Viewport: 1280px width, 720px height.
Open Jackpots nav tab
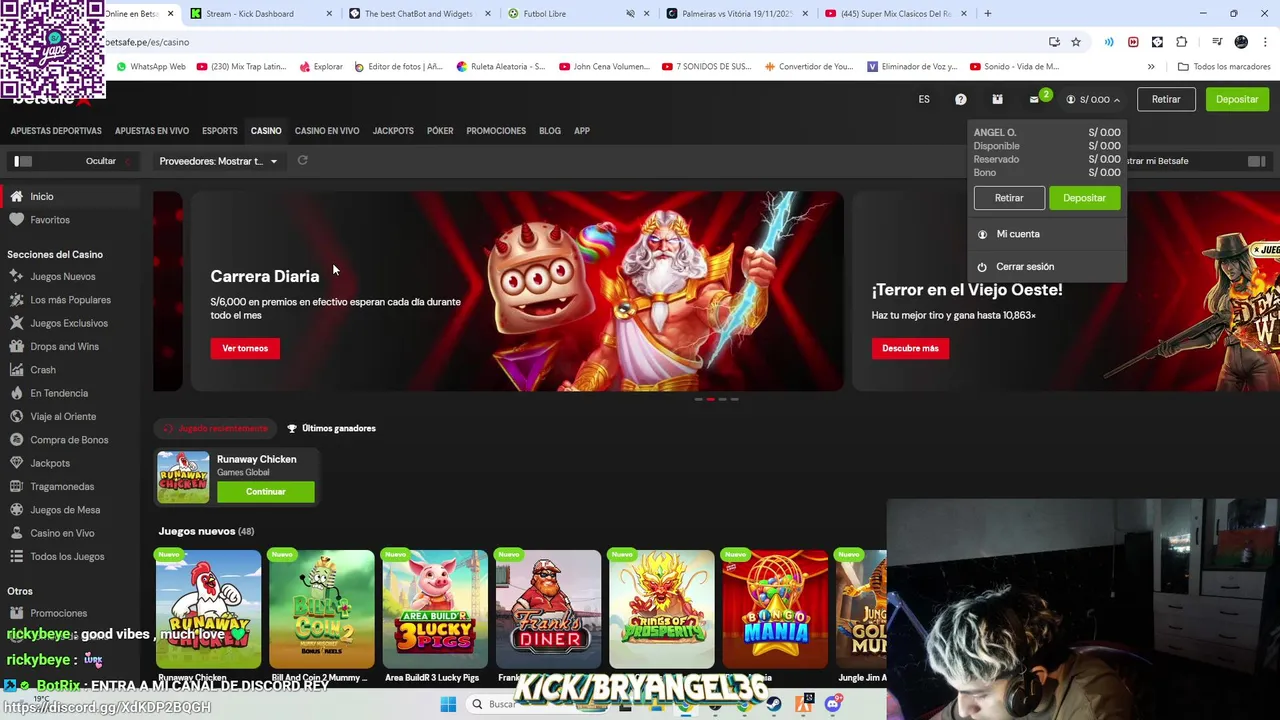click(393, 131)
